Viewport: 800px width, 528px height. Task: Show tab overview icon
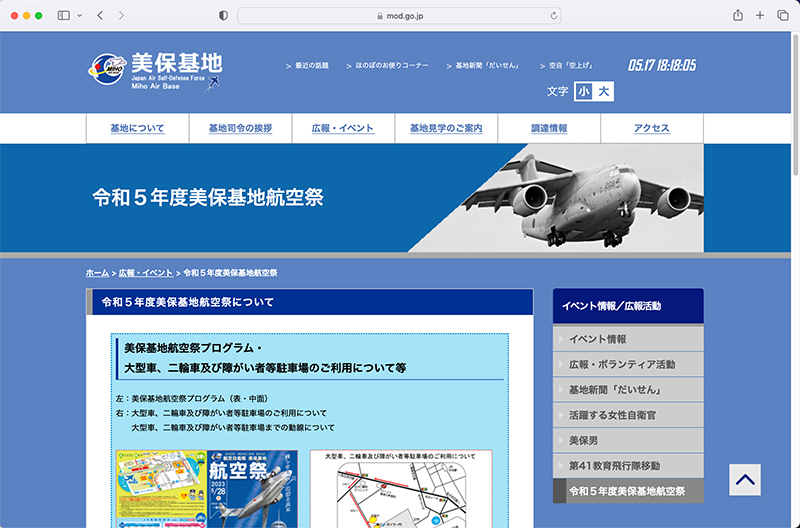783,15
